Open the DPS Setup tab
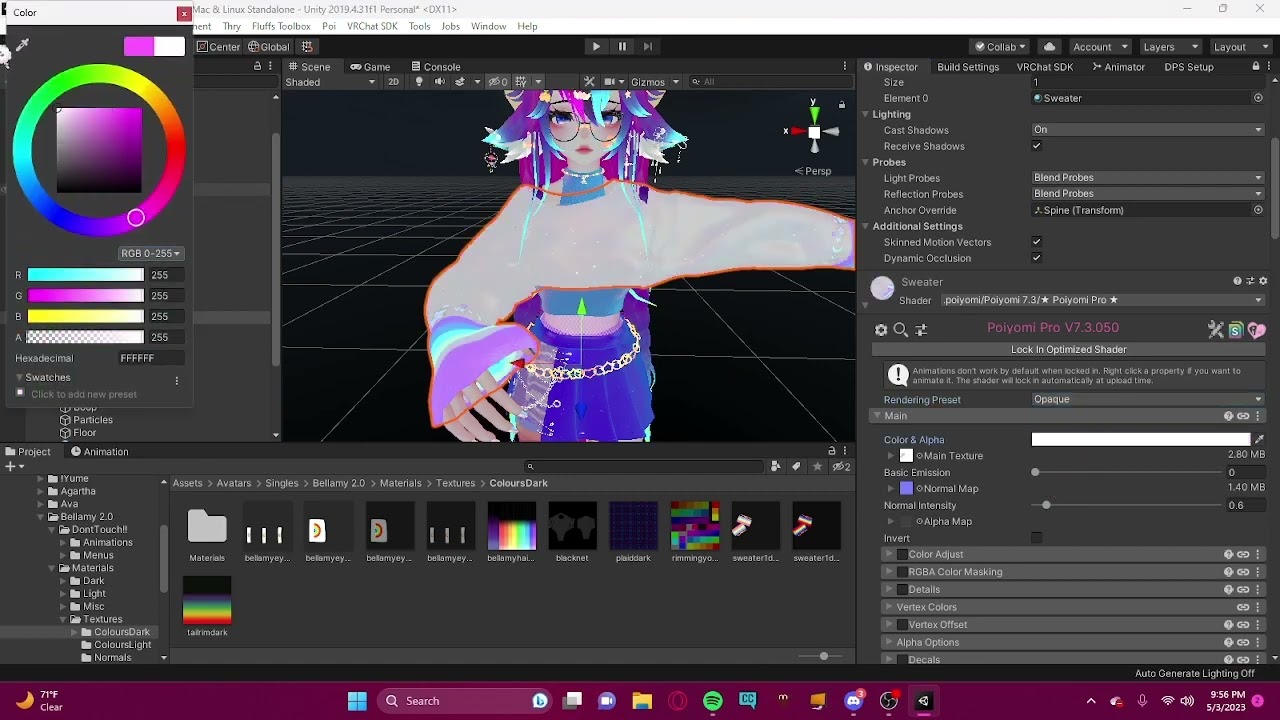The width and height of the screenshot is (1280, 720). (x=1189, y=67)
